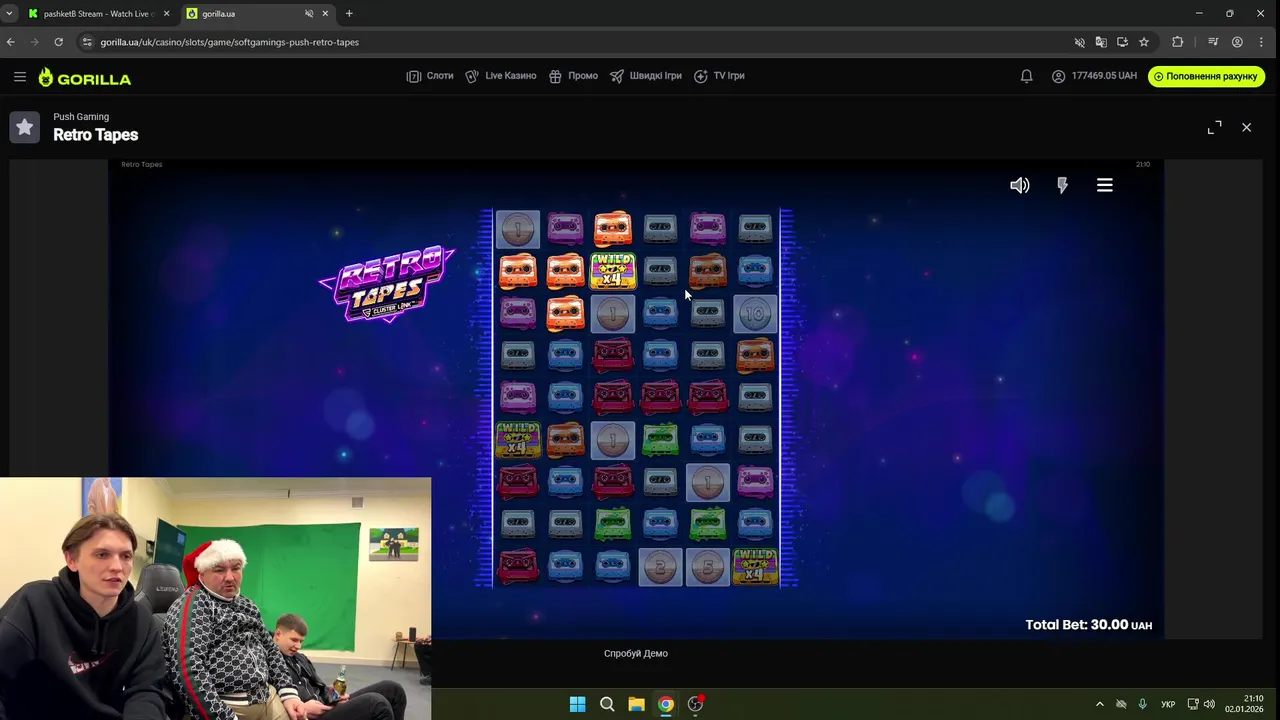Open Chrome three-dot menu
Image resolution: width=1280 pixels, height=720 pixels.
[x=1261, y=42]
